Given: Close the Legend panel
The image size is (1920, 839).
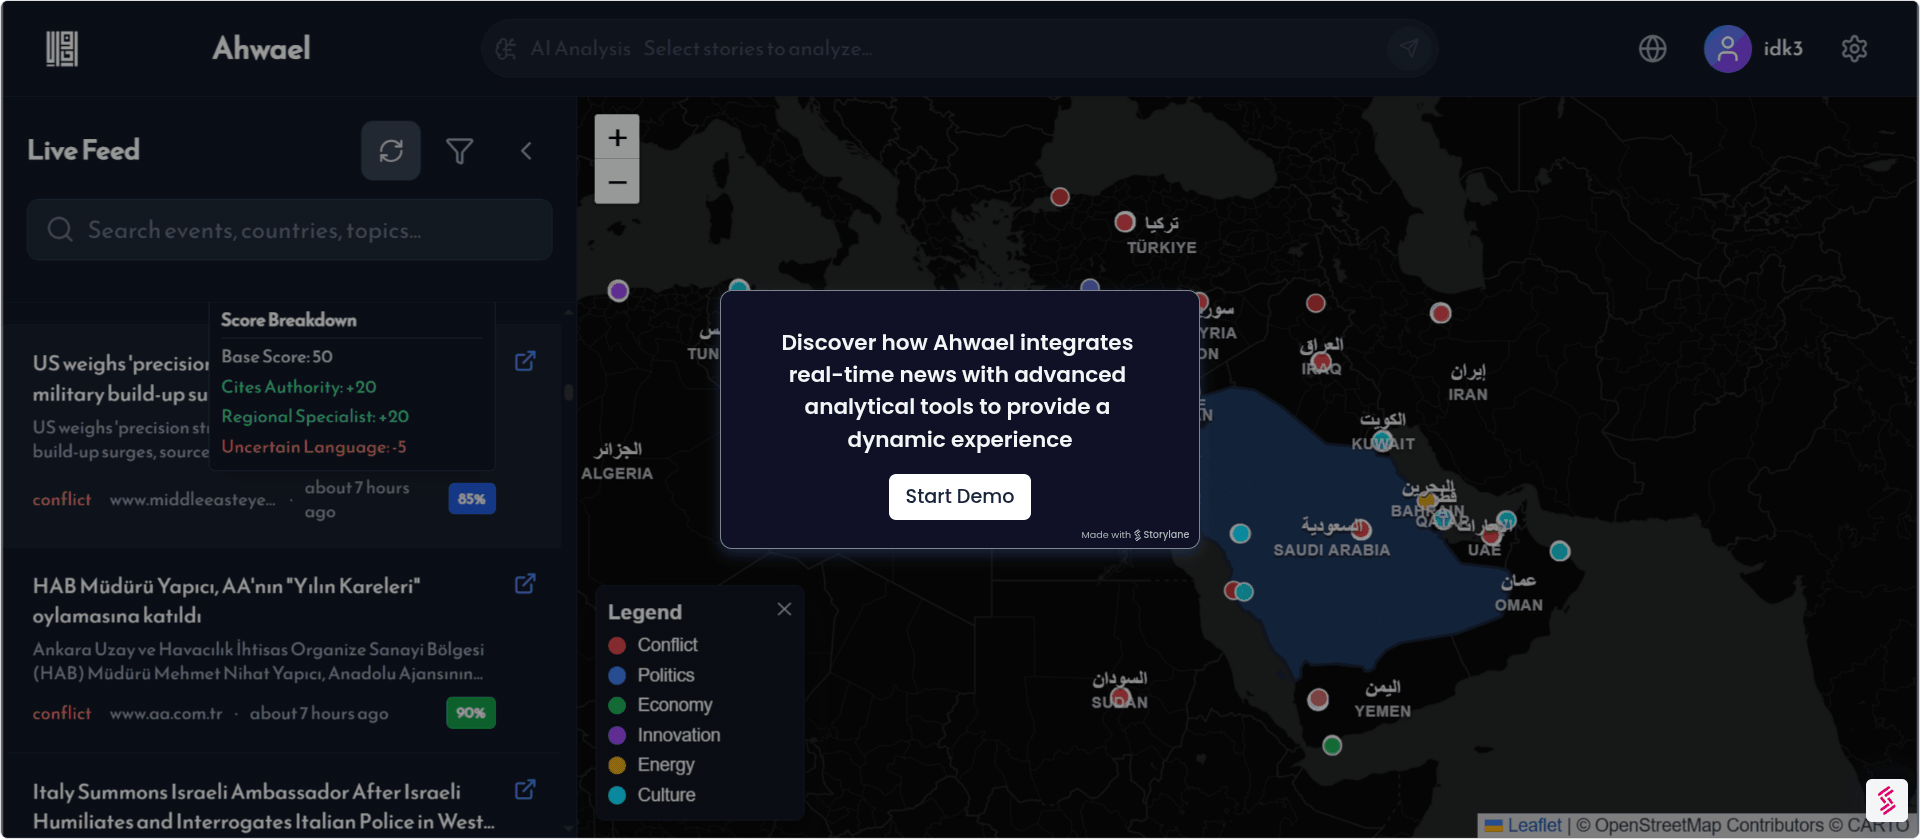Looking at the screenshot, I should (x=784, y=609).
